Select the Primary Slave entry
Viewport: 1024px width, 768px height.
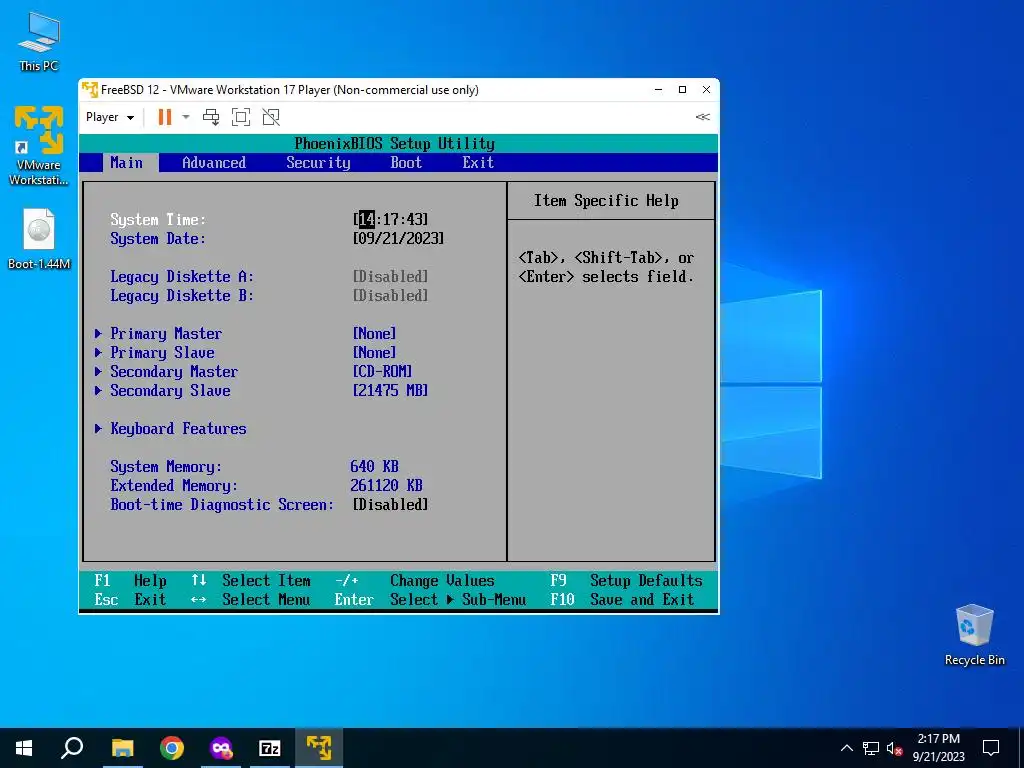[x=162, y=353]
